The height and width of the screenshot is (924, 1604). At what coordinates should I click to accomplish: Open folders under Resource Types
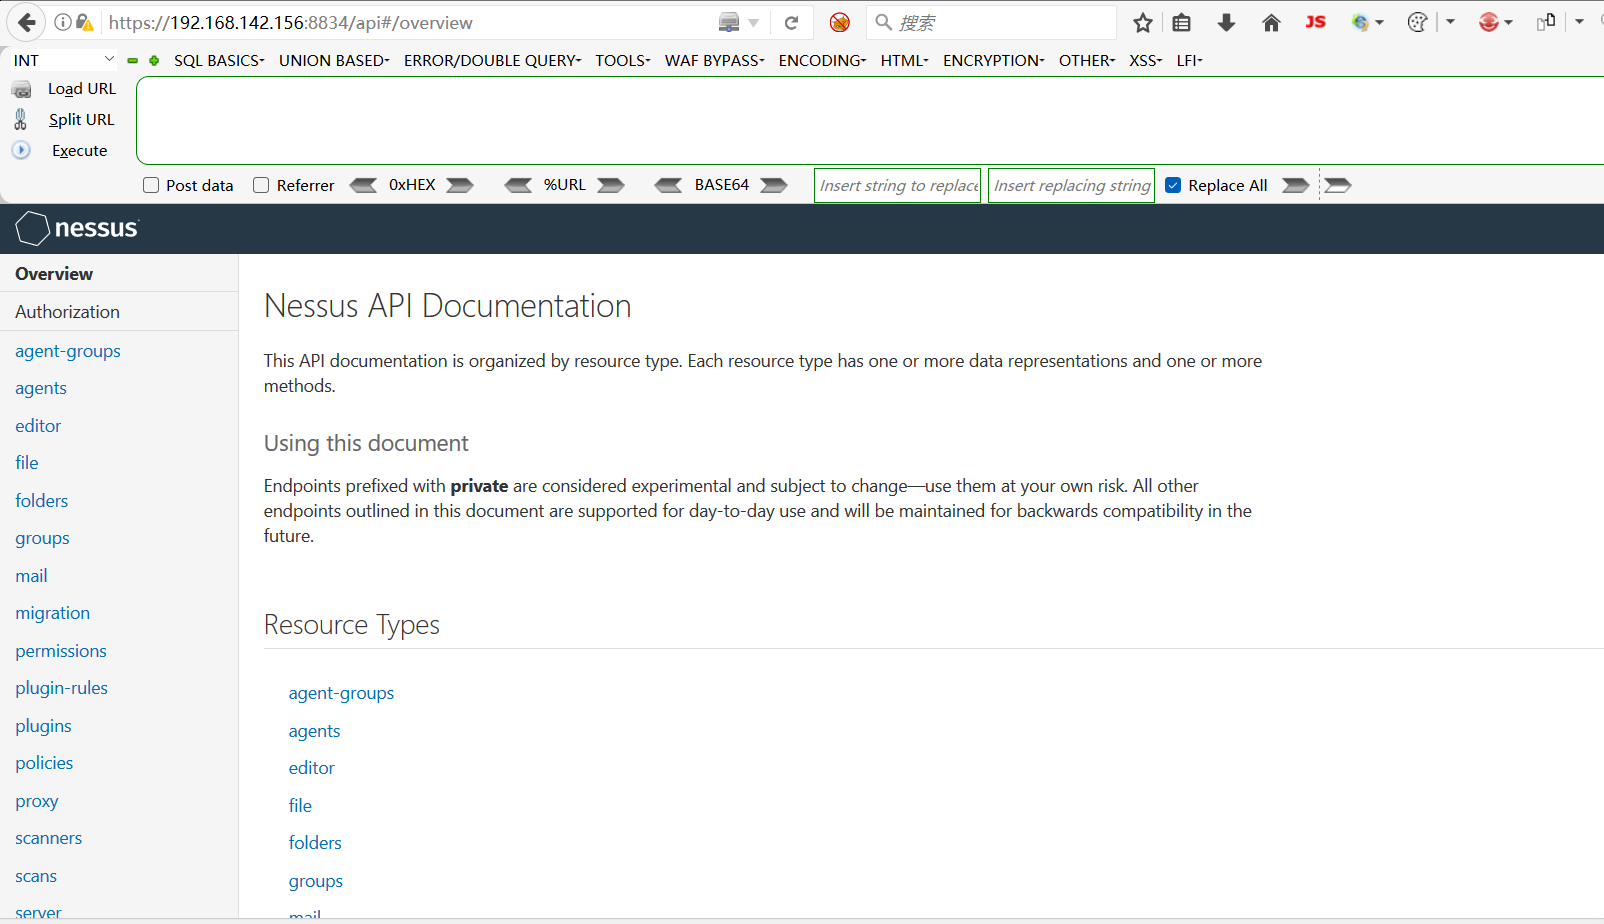[315, 843]
